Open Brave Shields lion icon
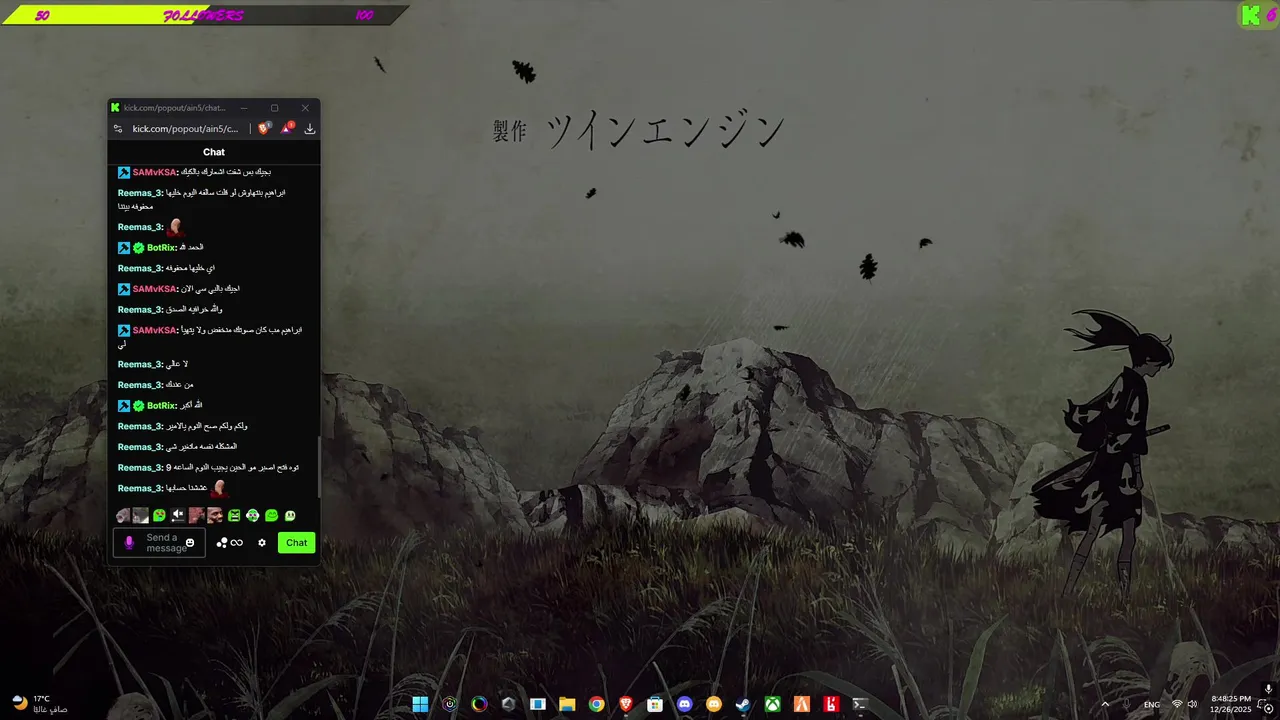The image size is (1280, 720). pyautogui.click(x=264, y=128)
